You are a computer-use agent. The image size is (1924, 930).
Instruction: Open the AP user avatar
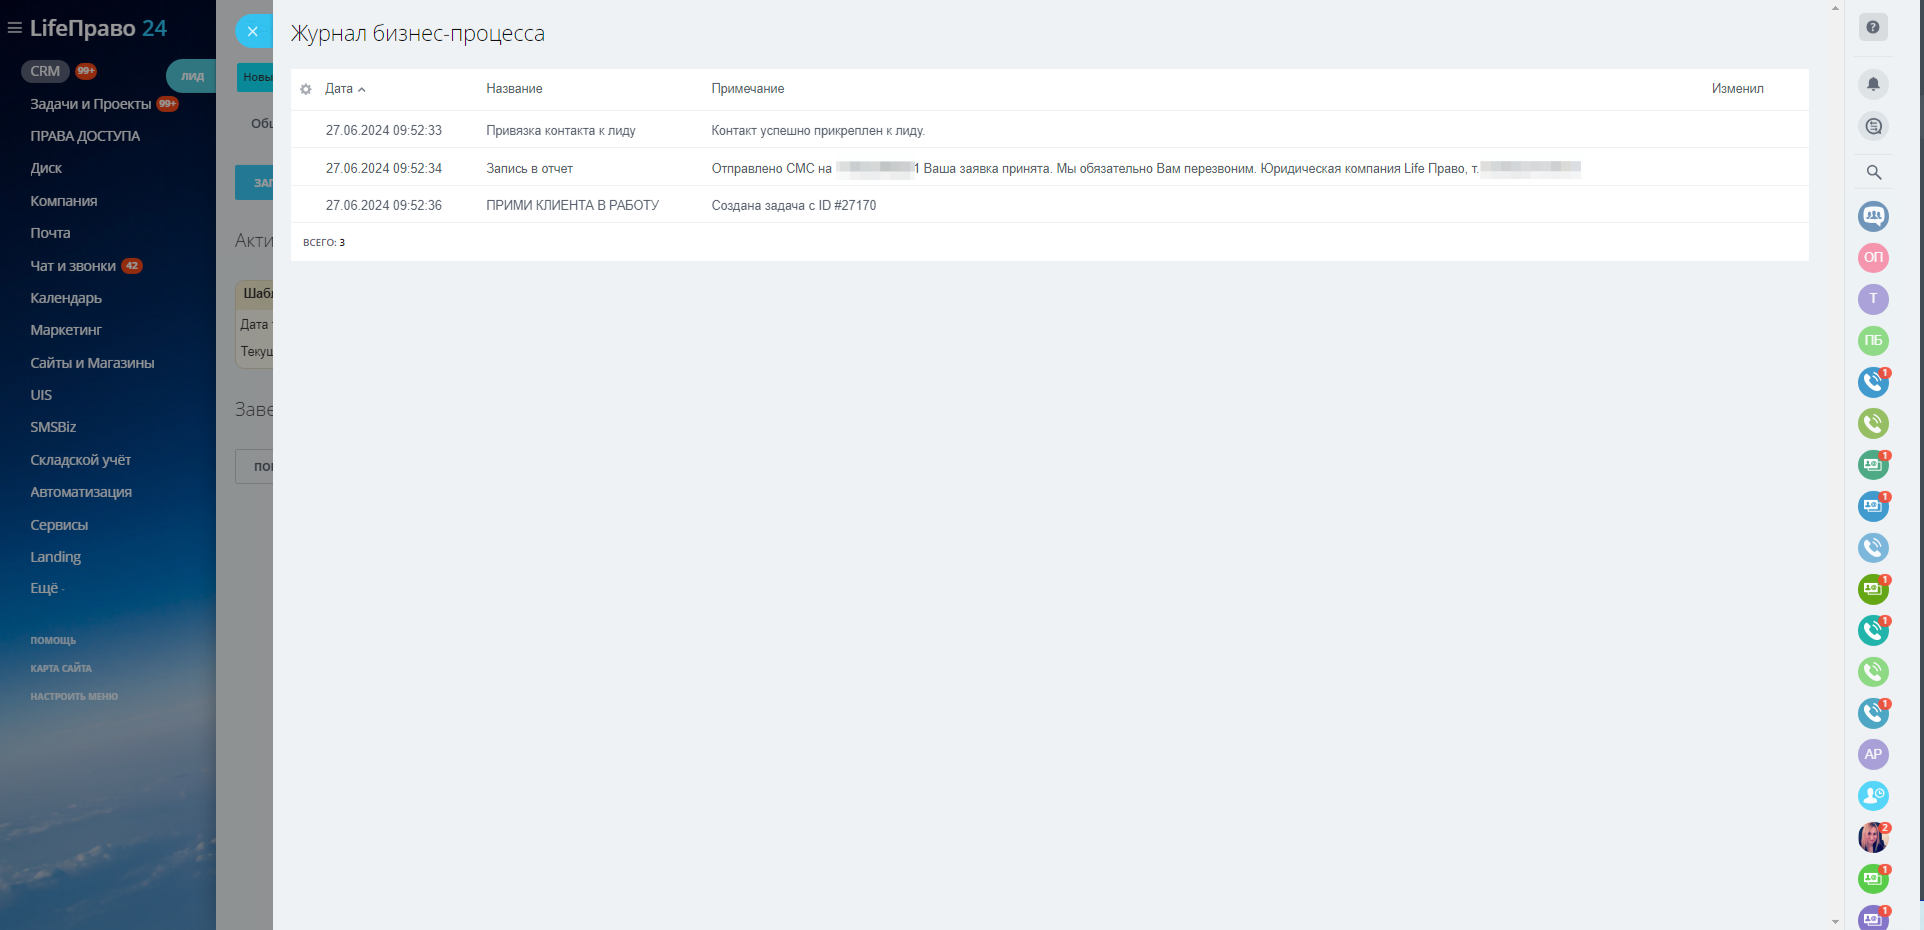point(1873,754)
